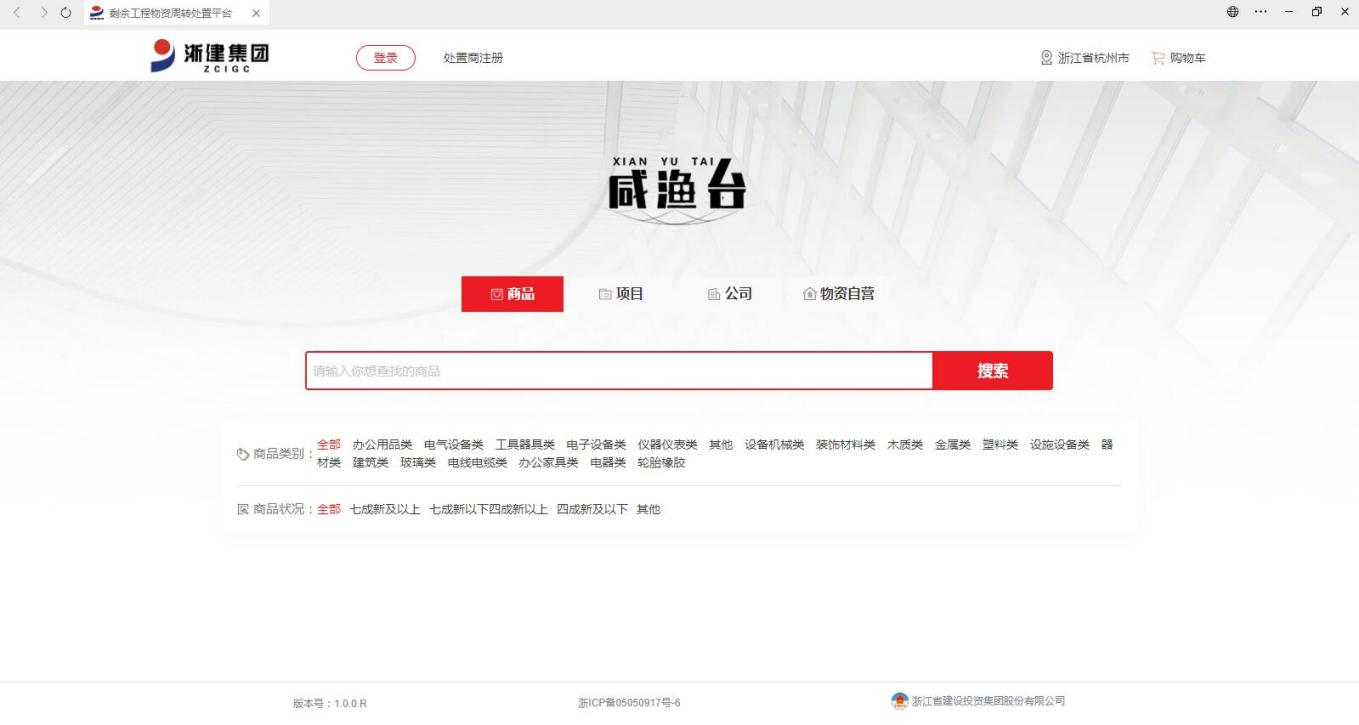Focus the 请输入你想查找的商品 search box
Image resolution: width=1359 pixels, height=725 pixels.
619,371
